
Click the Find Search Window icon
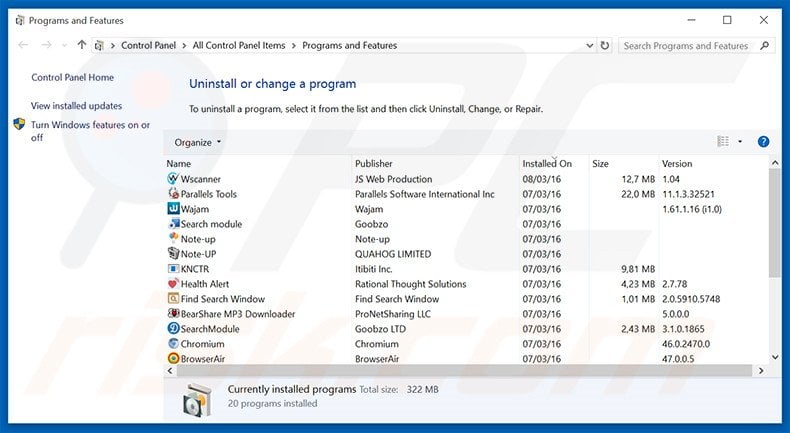173,298
